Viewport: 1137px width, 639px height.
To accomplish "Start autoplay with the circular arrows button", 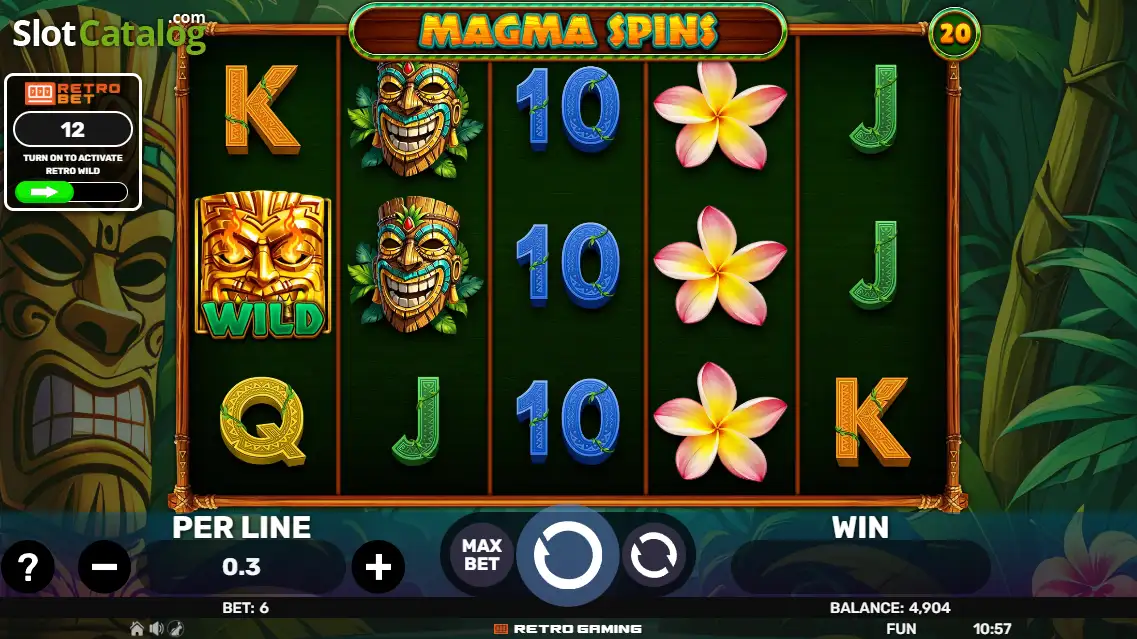I will pyautogui.click(x=653, y=556).
